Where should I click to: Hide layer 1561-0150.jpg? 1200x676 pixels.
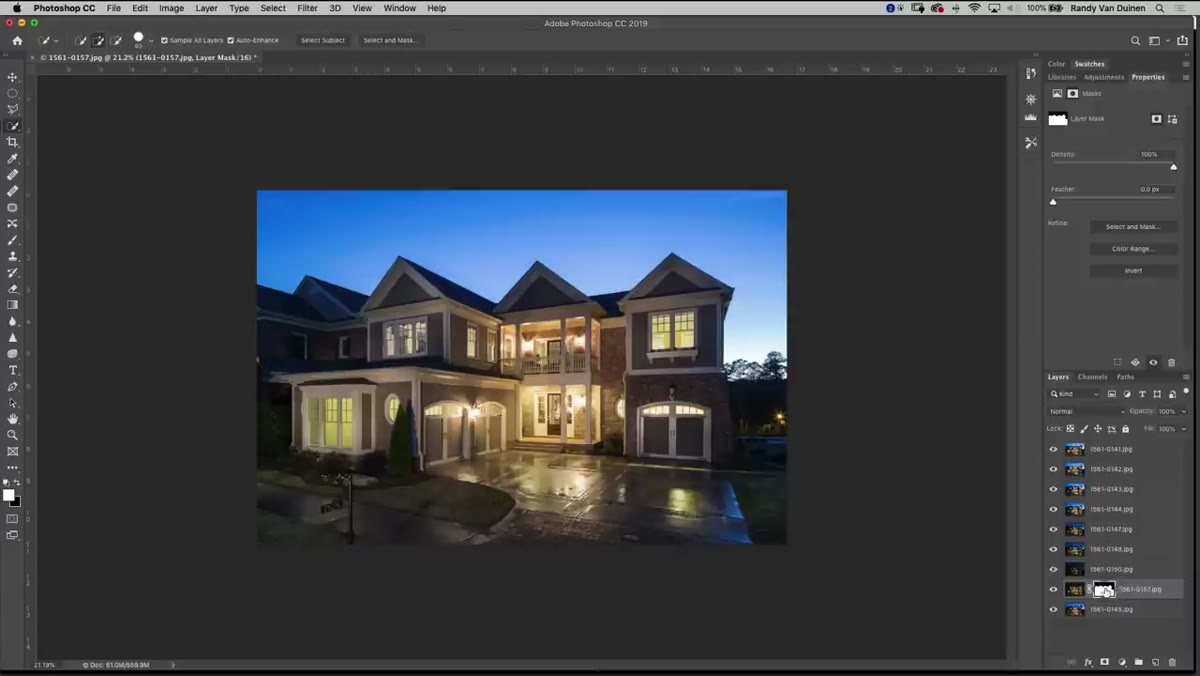pyautogui.click(x=1053, y=569)
